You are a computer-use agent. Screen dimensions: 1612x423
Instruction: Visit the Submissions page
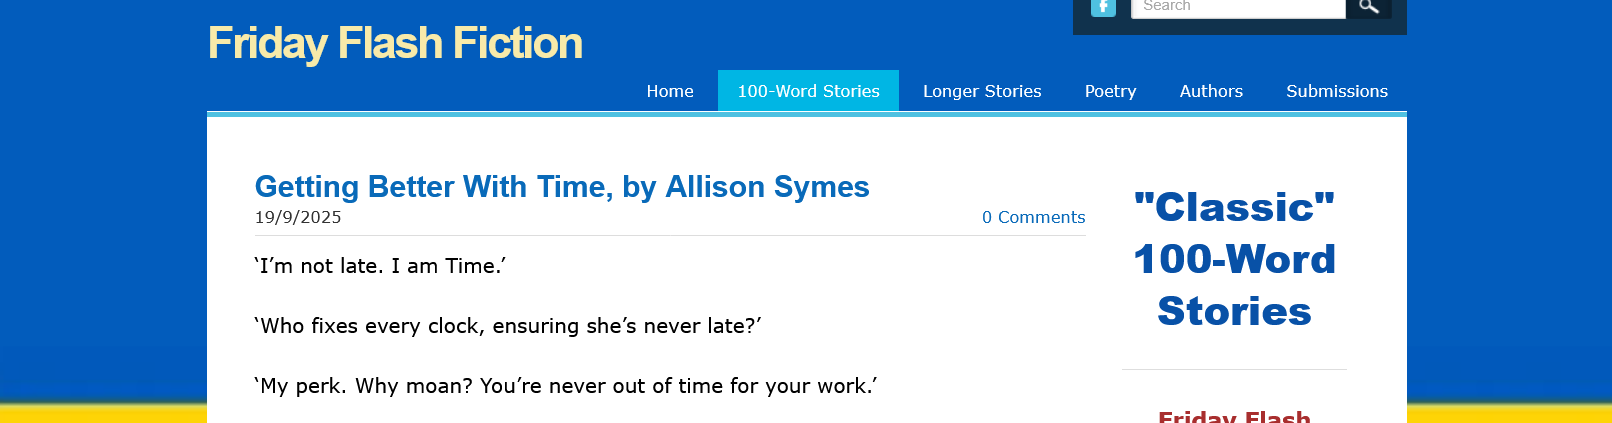click(x=1336, y=91)
